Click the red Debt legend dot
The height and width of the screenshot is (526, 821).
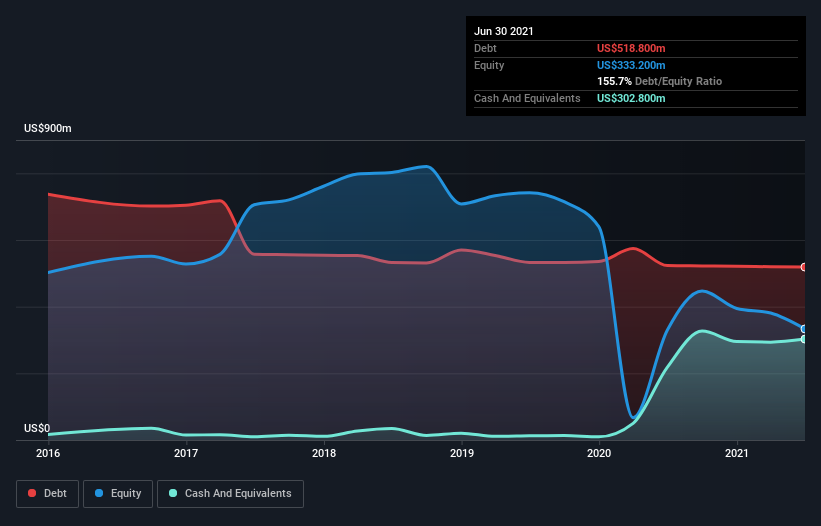[32, 493]
